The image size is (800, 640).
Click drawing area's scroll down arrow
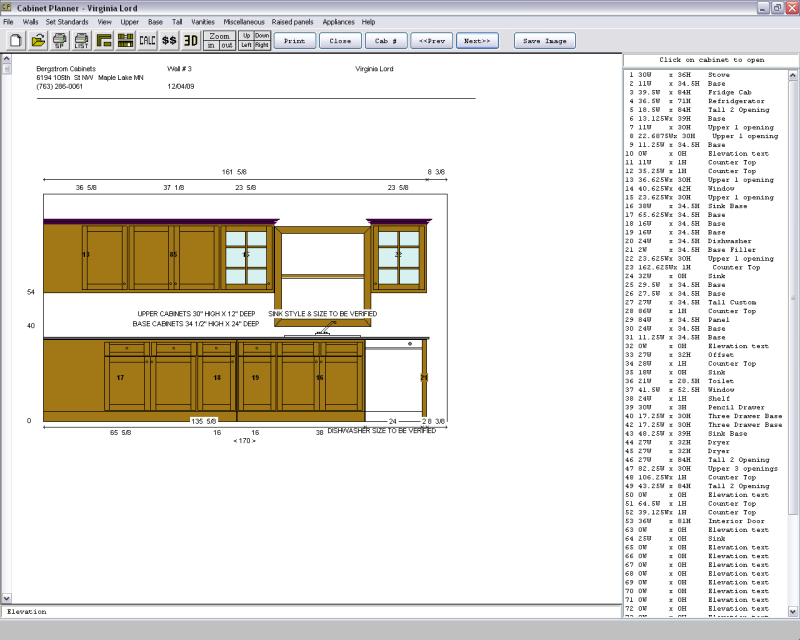[6, 598]
